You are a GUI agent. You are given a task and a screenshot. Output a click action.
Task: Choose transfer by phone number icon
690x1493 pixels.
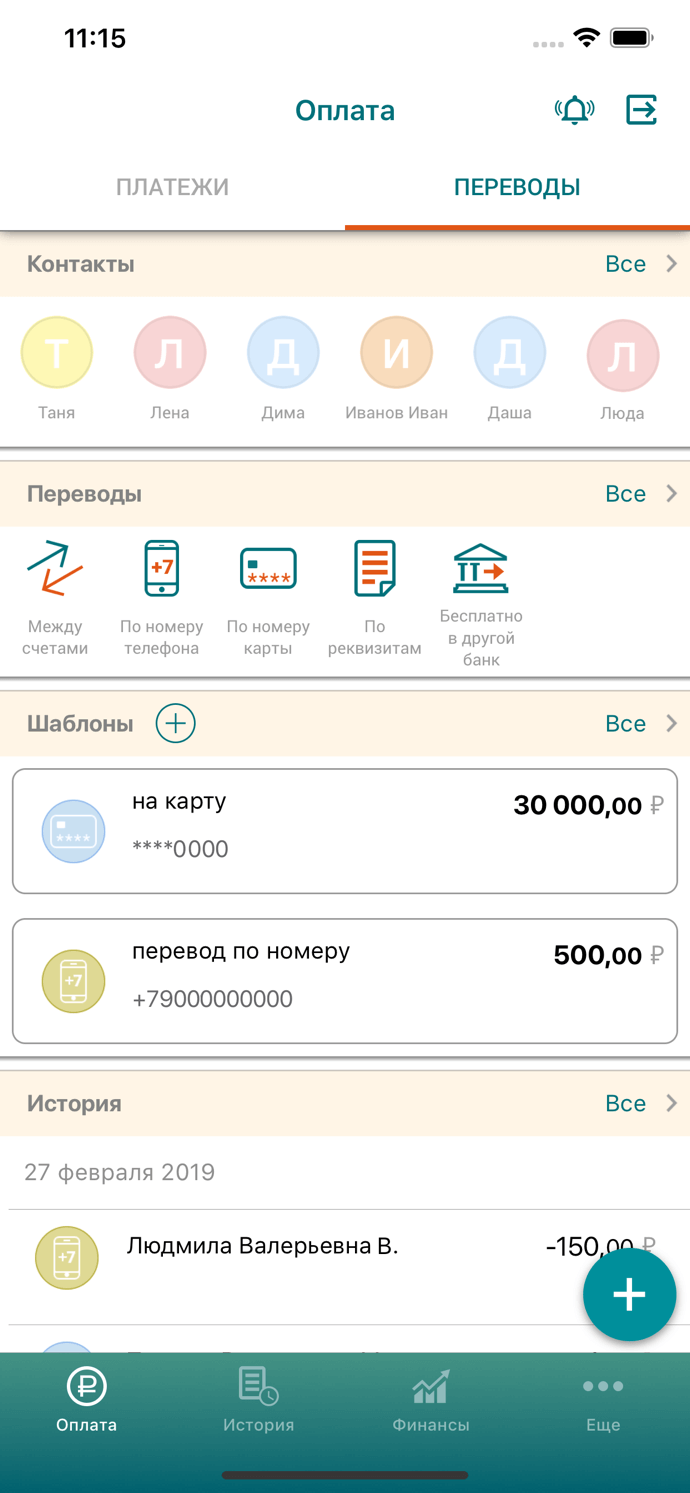pos(162,568)
